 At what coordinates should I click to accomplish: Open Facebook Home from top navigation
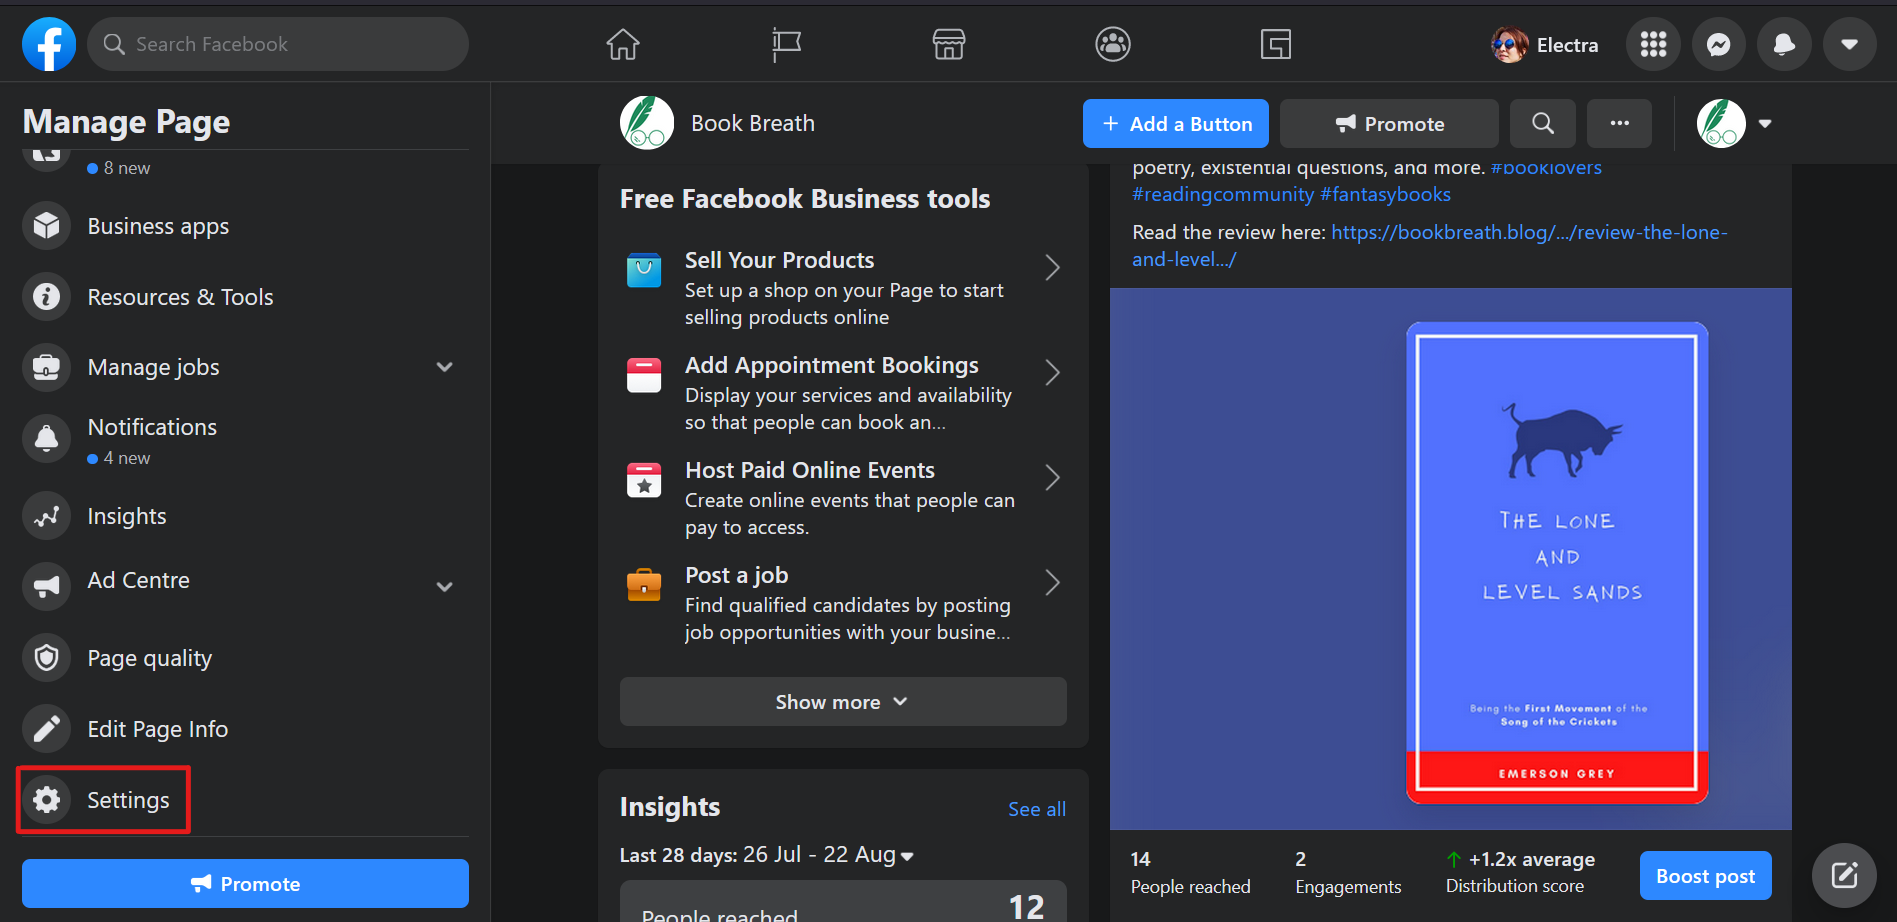[623, 44]
